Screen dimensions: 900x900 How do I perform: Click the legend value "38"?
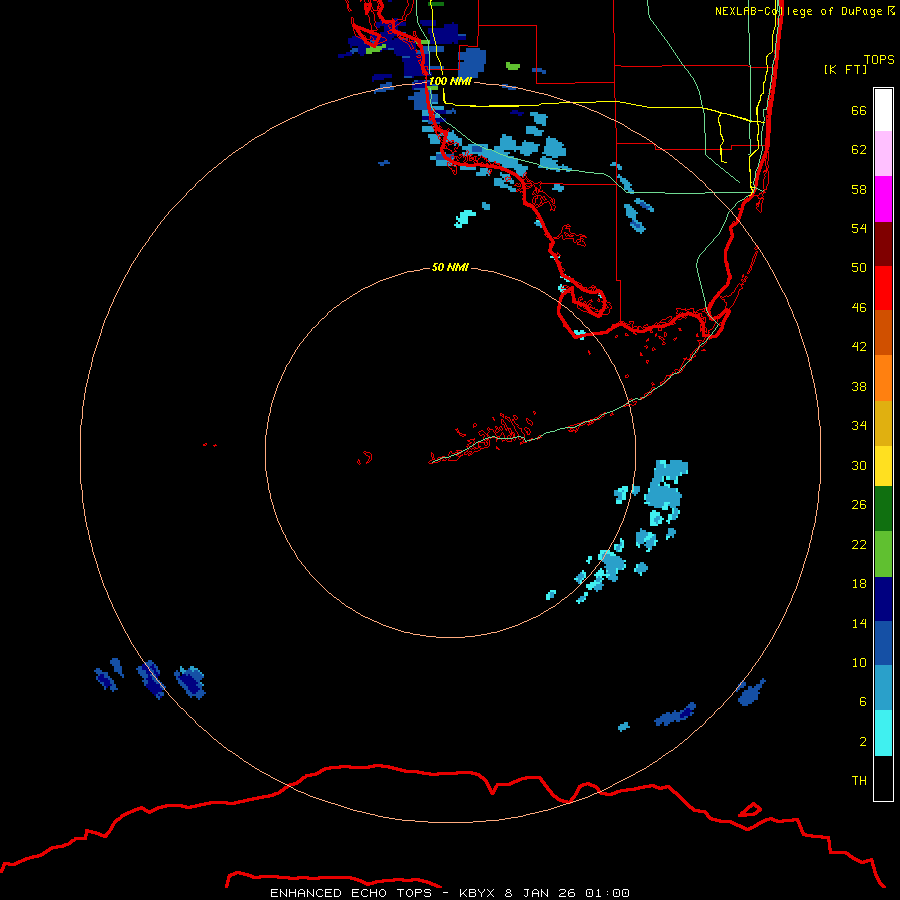click(859, 386)
